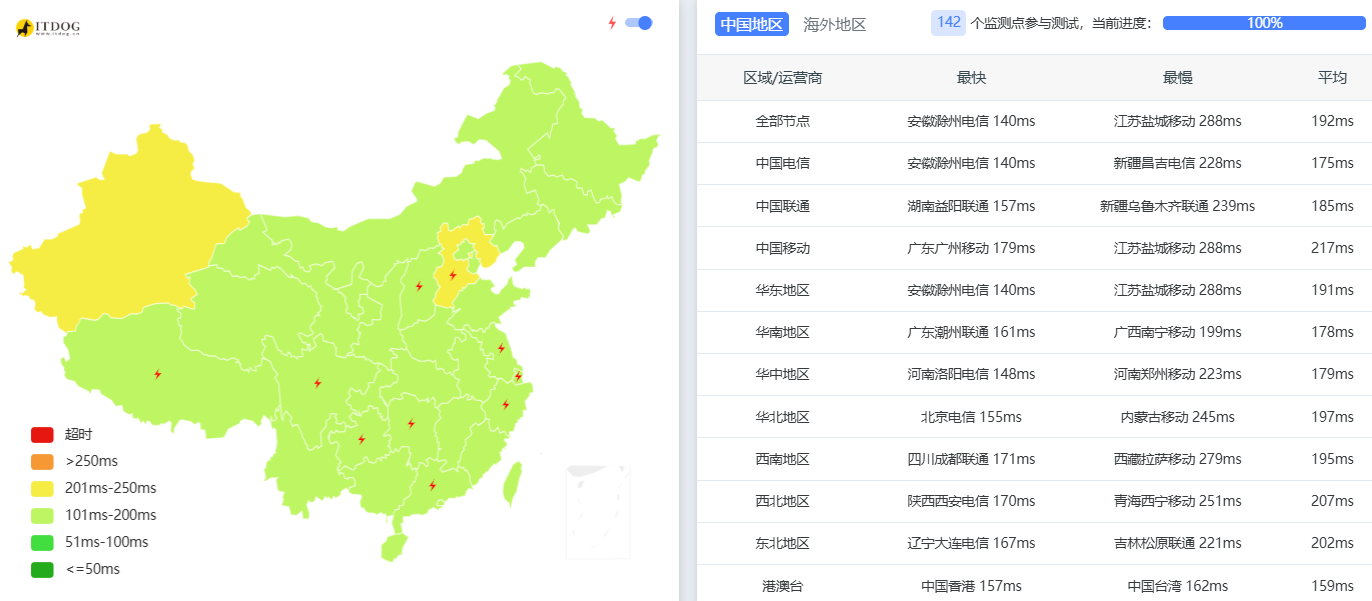Click Hainan island on the map
The image size is (1372, 601).
coord(394,546)
